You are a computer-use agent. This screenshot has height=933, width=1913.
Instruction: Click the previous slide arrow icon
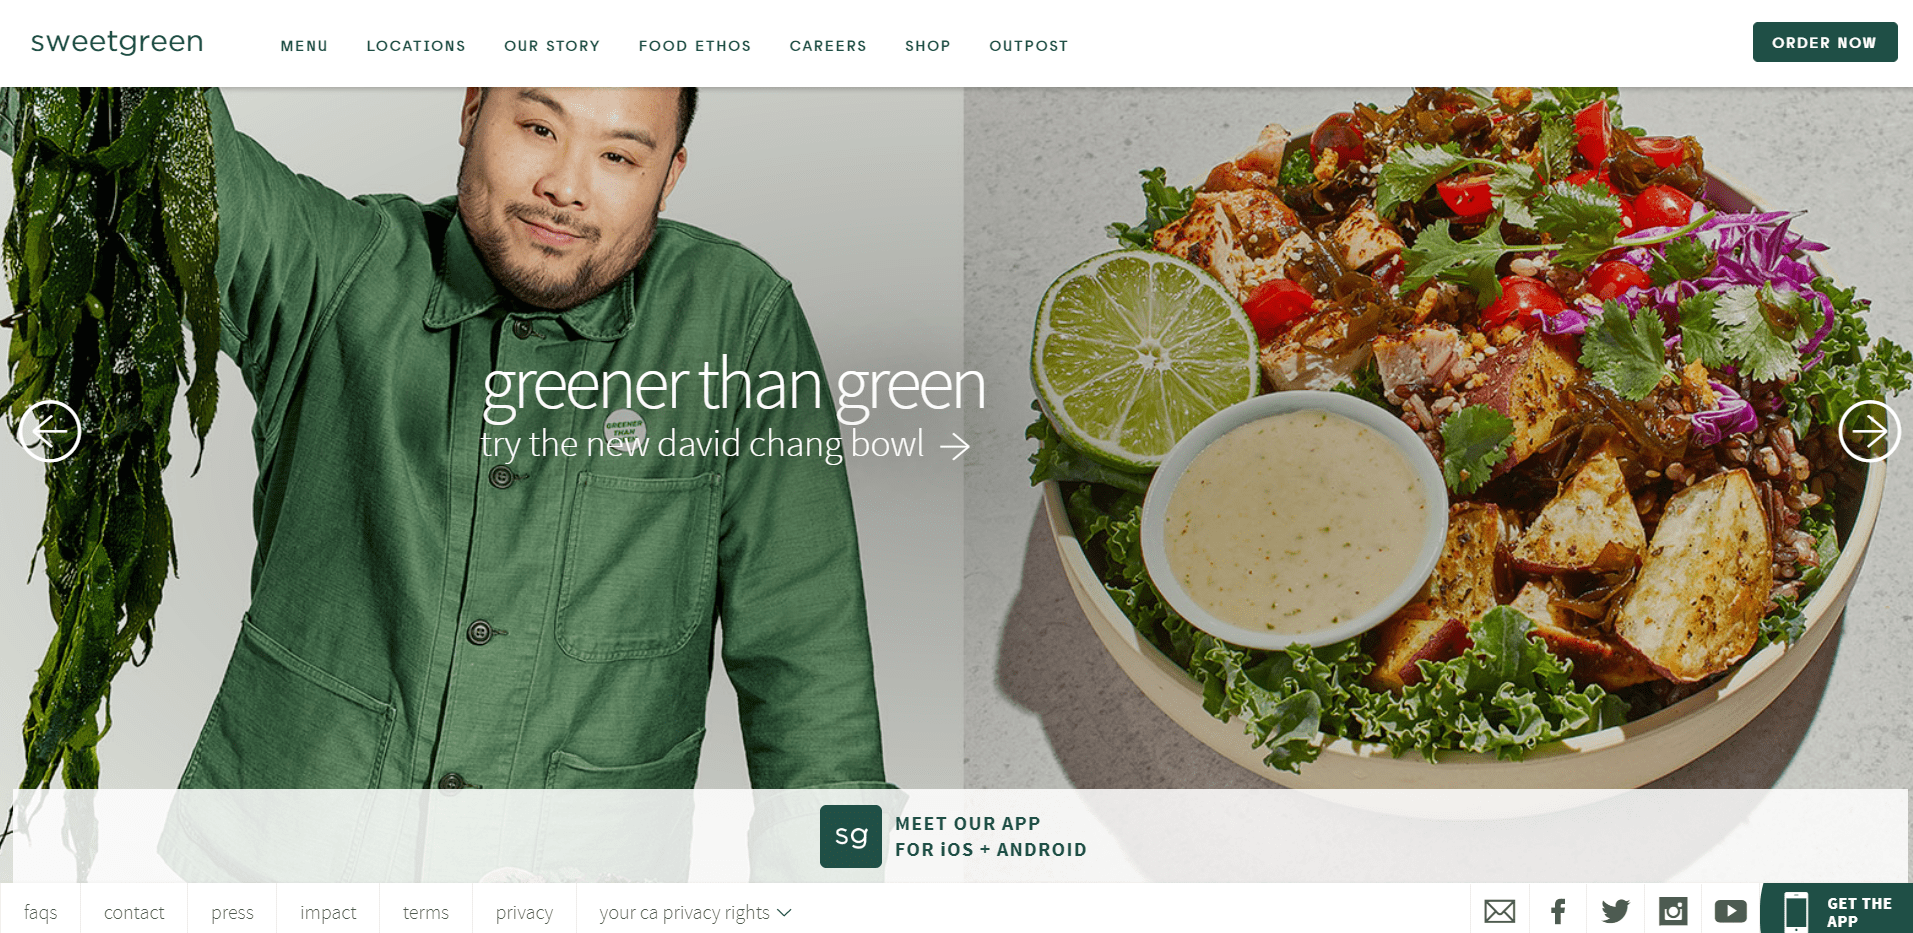tap(49, 431)
